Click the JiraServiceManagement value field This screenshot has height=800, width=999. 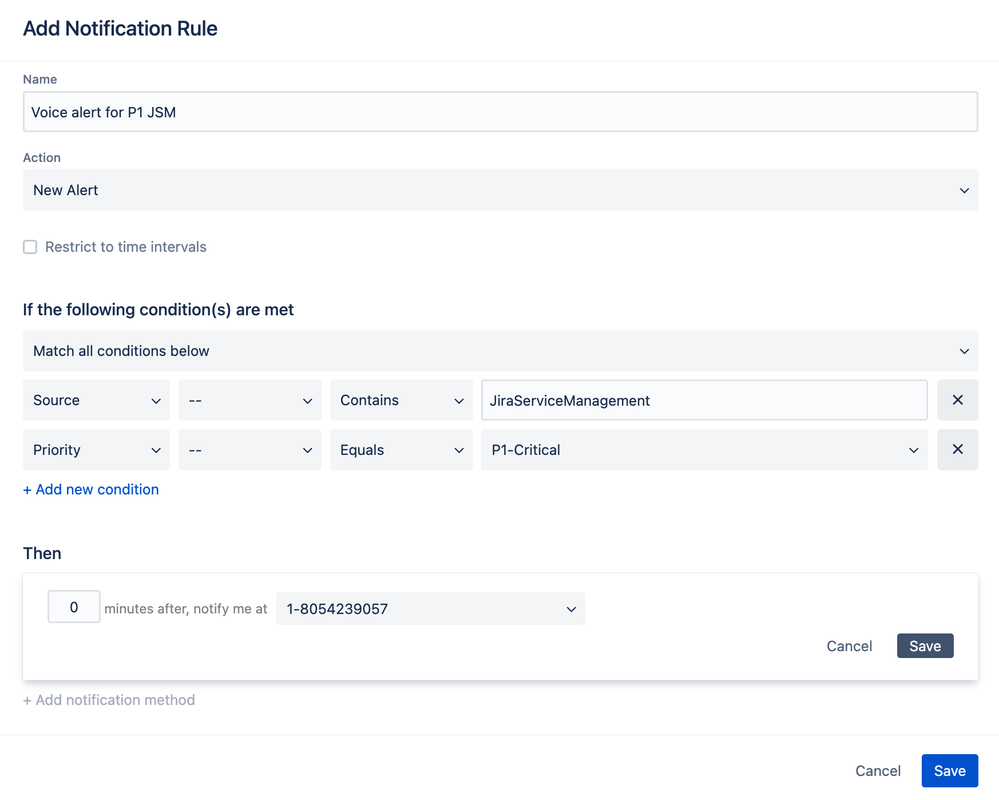704,400
